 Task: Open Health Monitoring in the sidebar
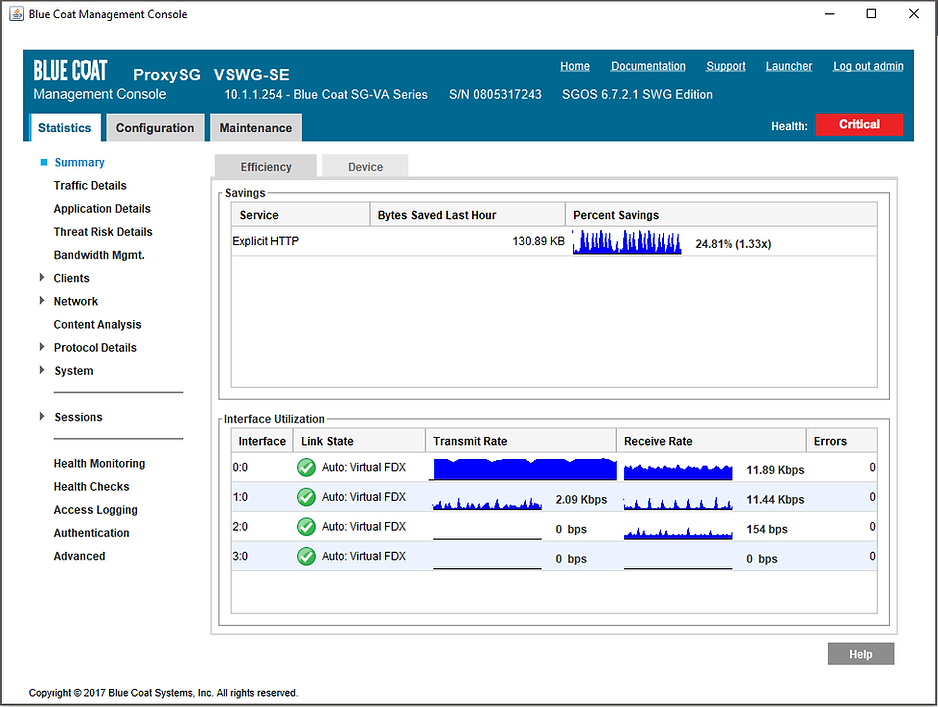pyautogui.click(x=99, y=464)
